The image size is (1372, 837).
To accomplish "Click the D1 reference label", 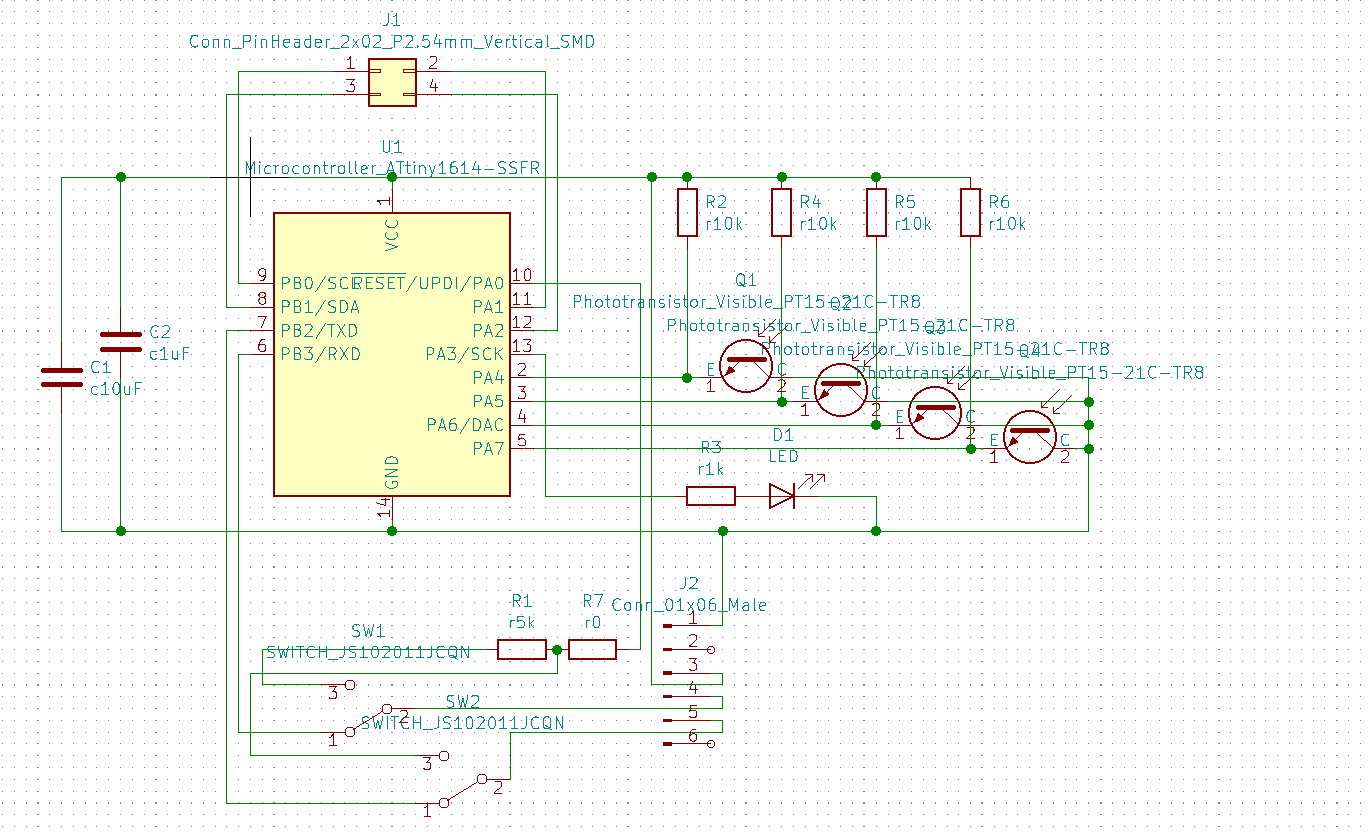I will [x=783, y=435].
